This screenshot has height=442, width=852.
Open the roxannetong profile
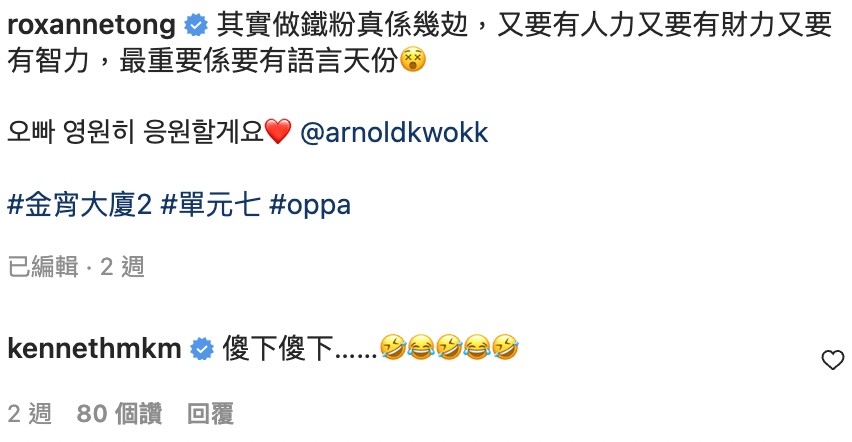tap(91, 25)
